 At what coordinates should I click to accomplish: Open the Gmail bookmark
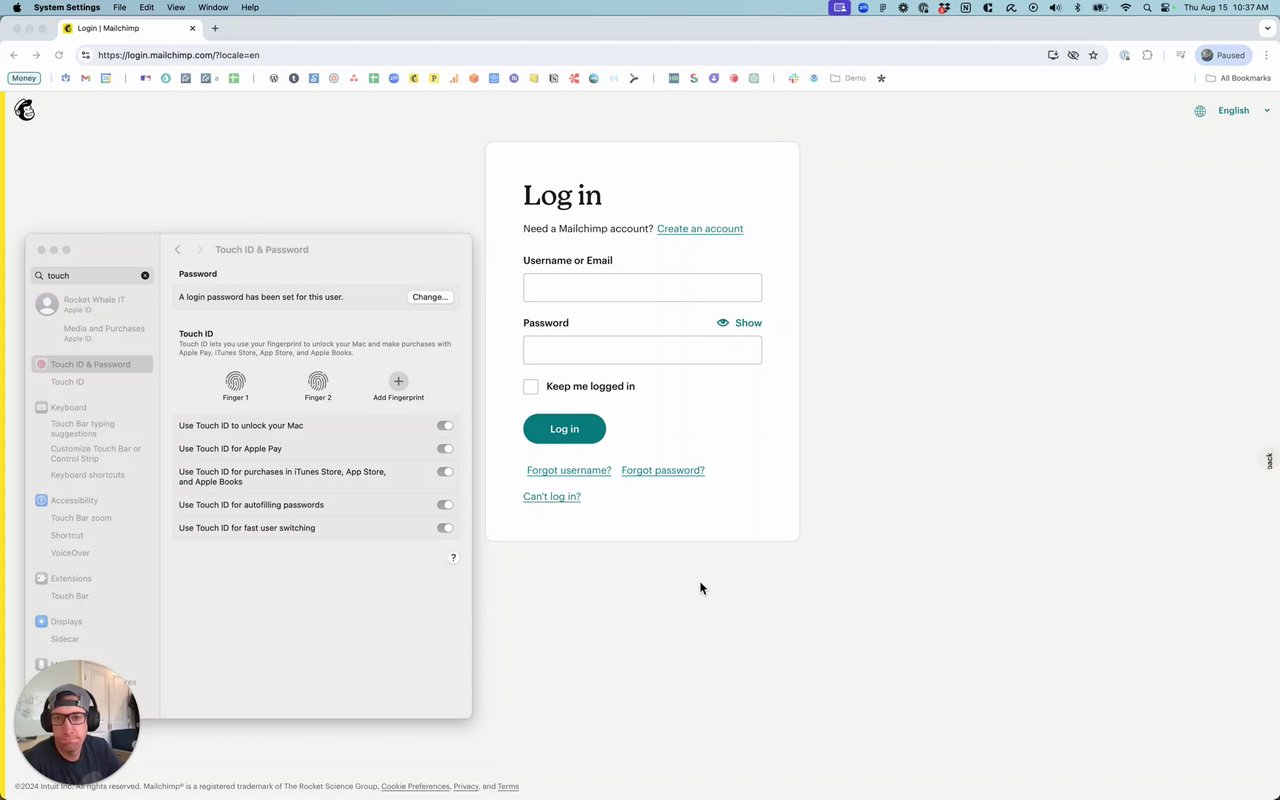coord(85,78)
